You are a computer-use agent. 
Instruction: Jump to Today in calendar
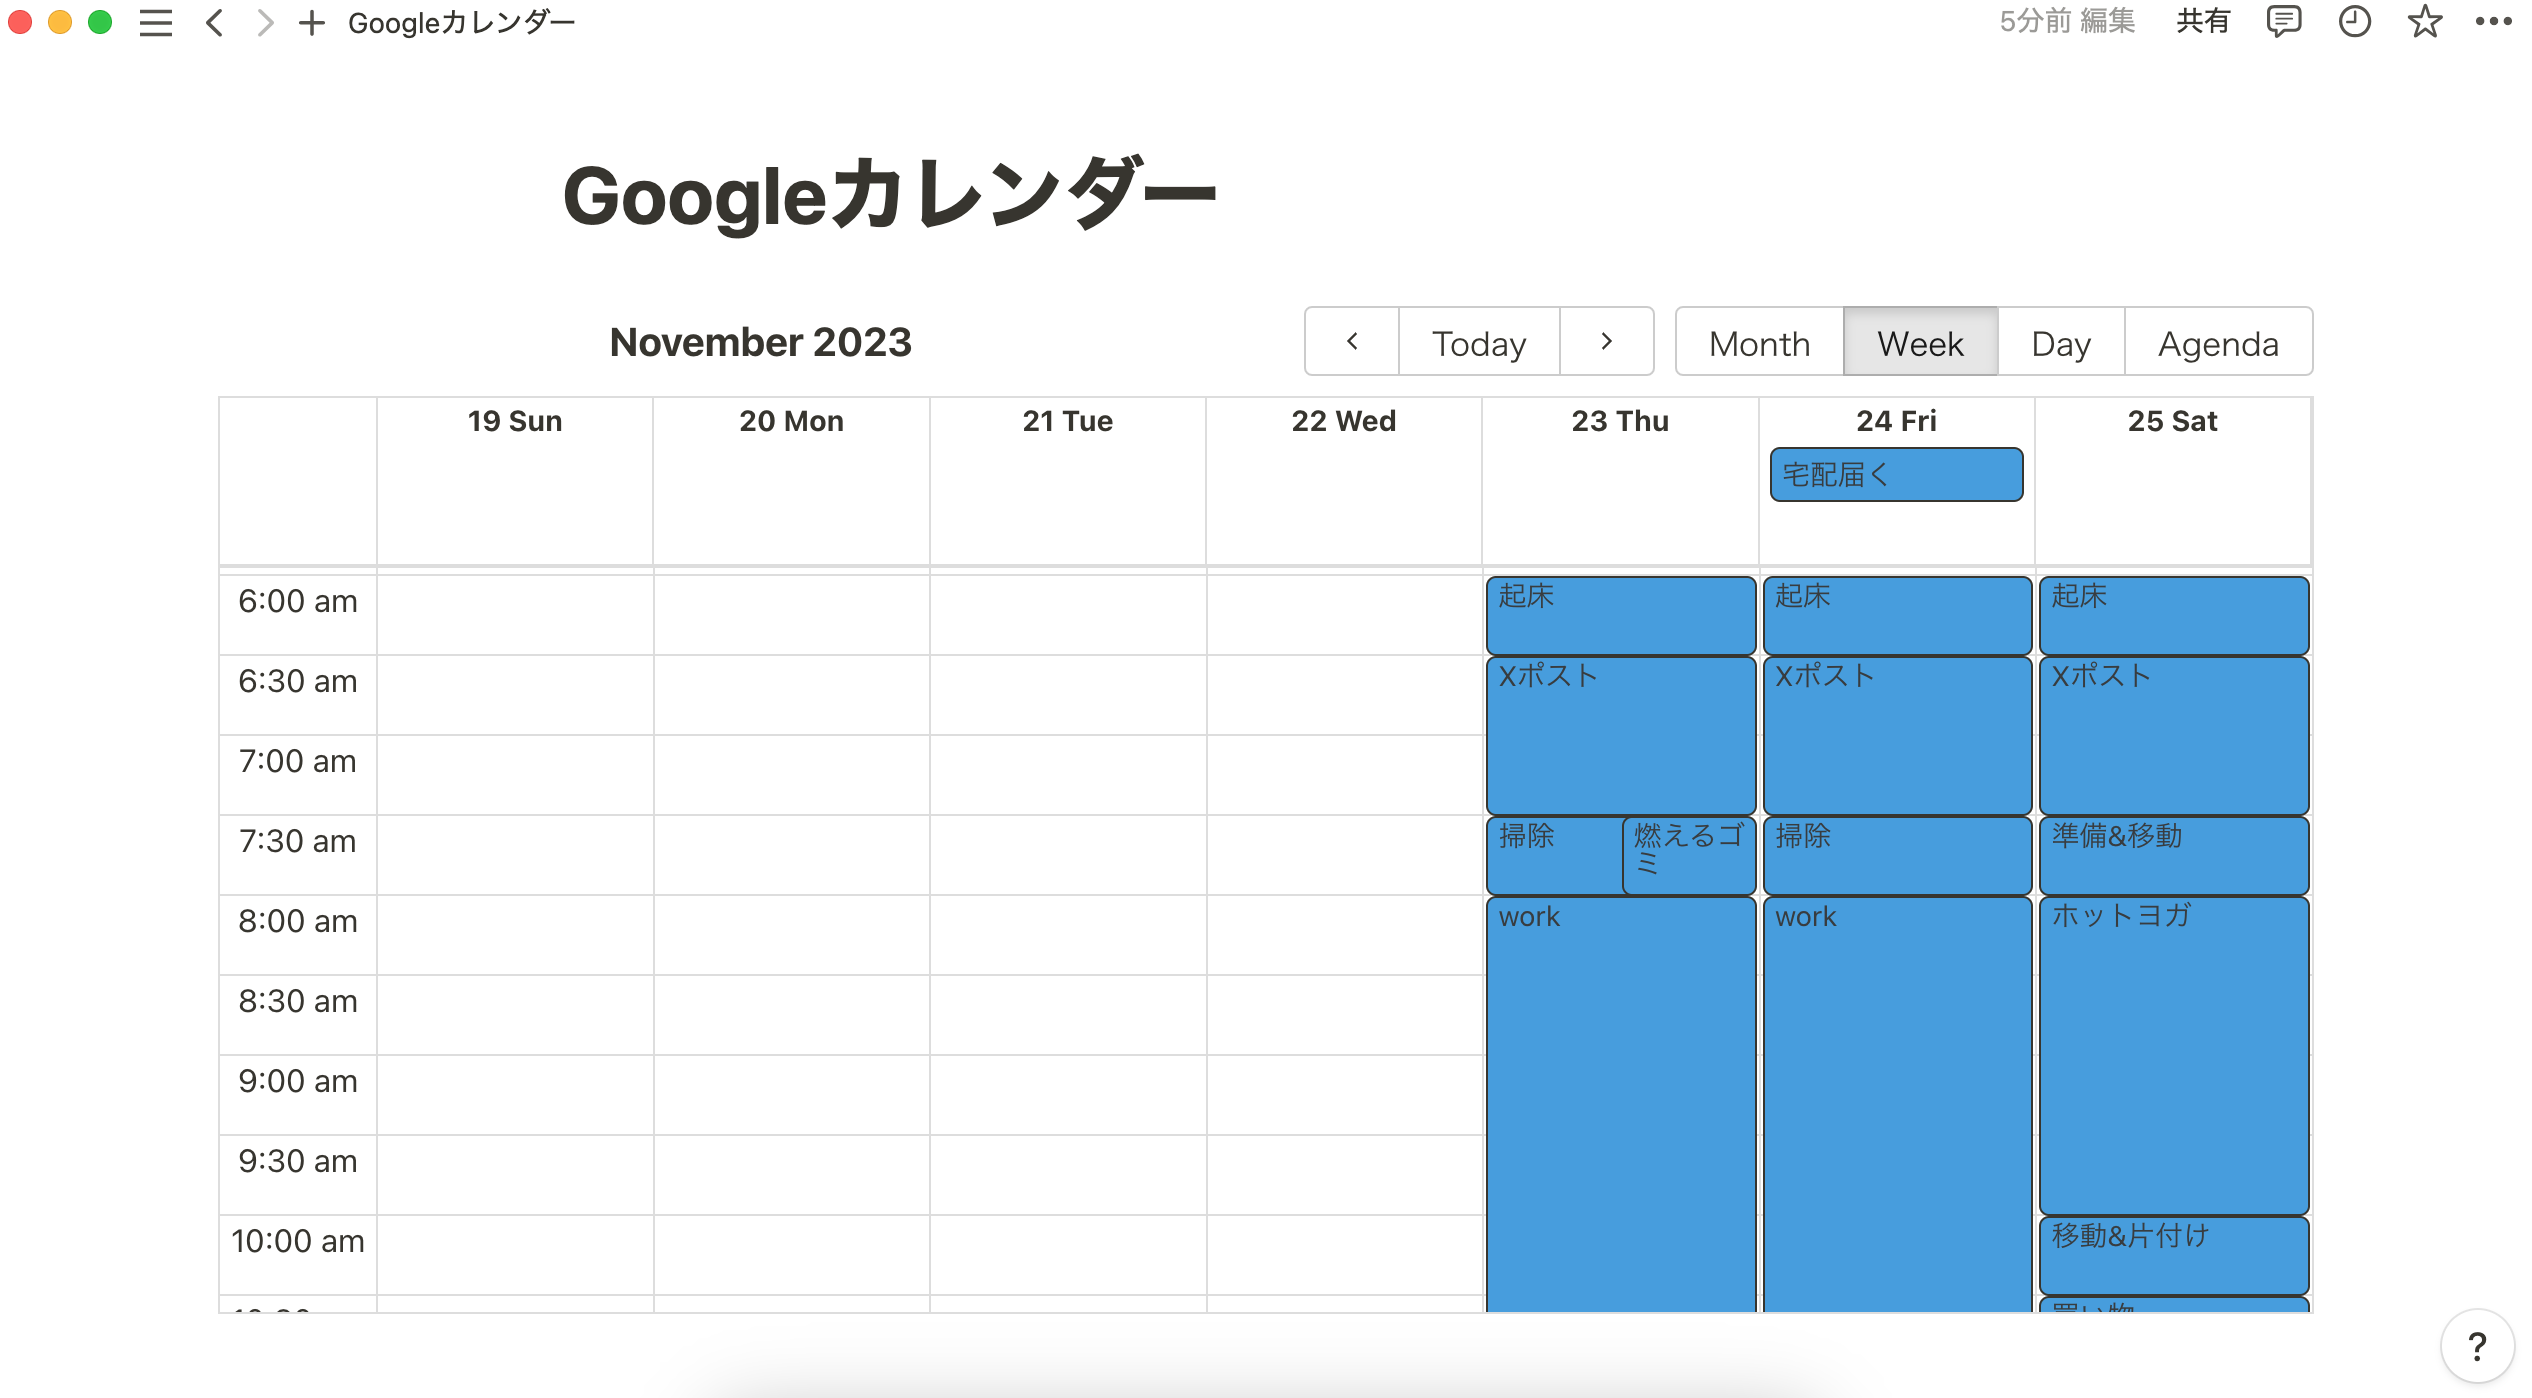coord(1479,342)
